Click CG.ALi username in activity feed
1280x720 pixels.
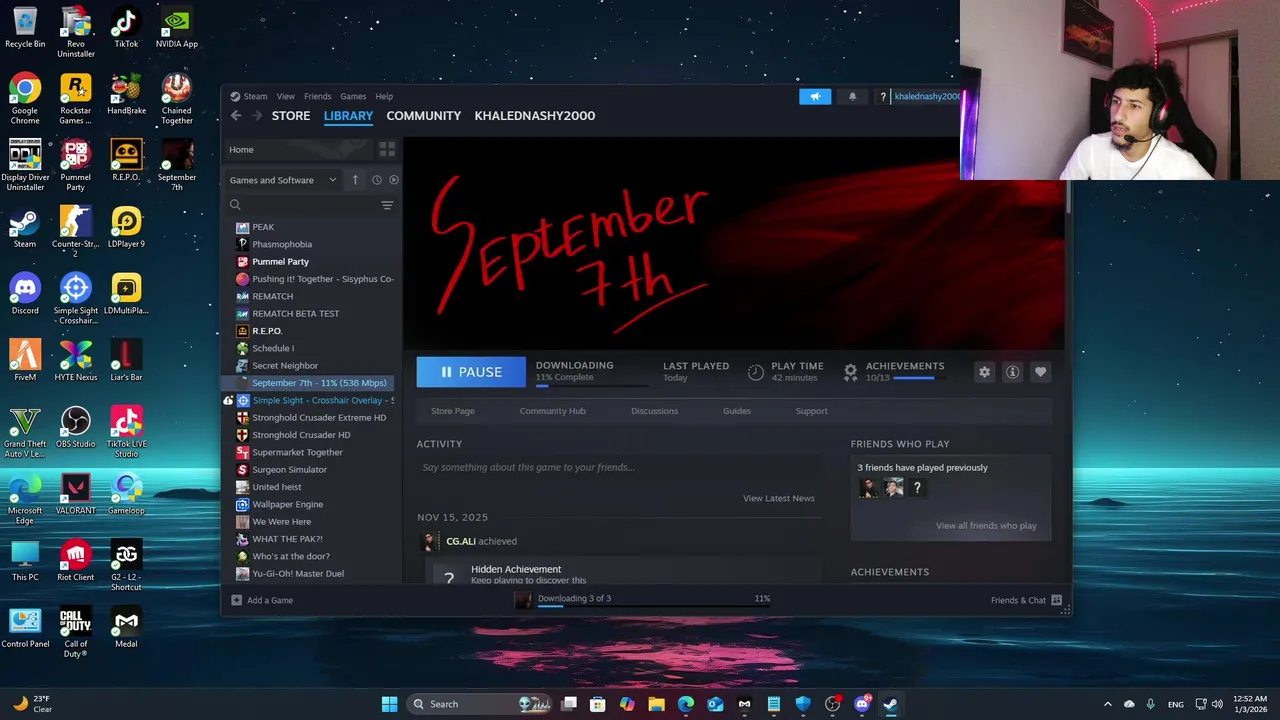461,541
